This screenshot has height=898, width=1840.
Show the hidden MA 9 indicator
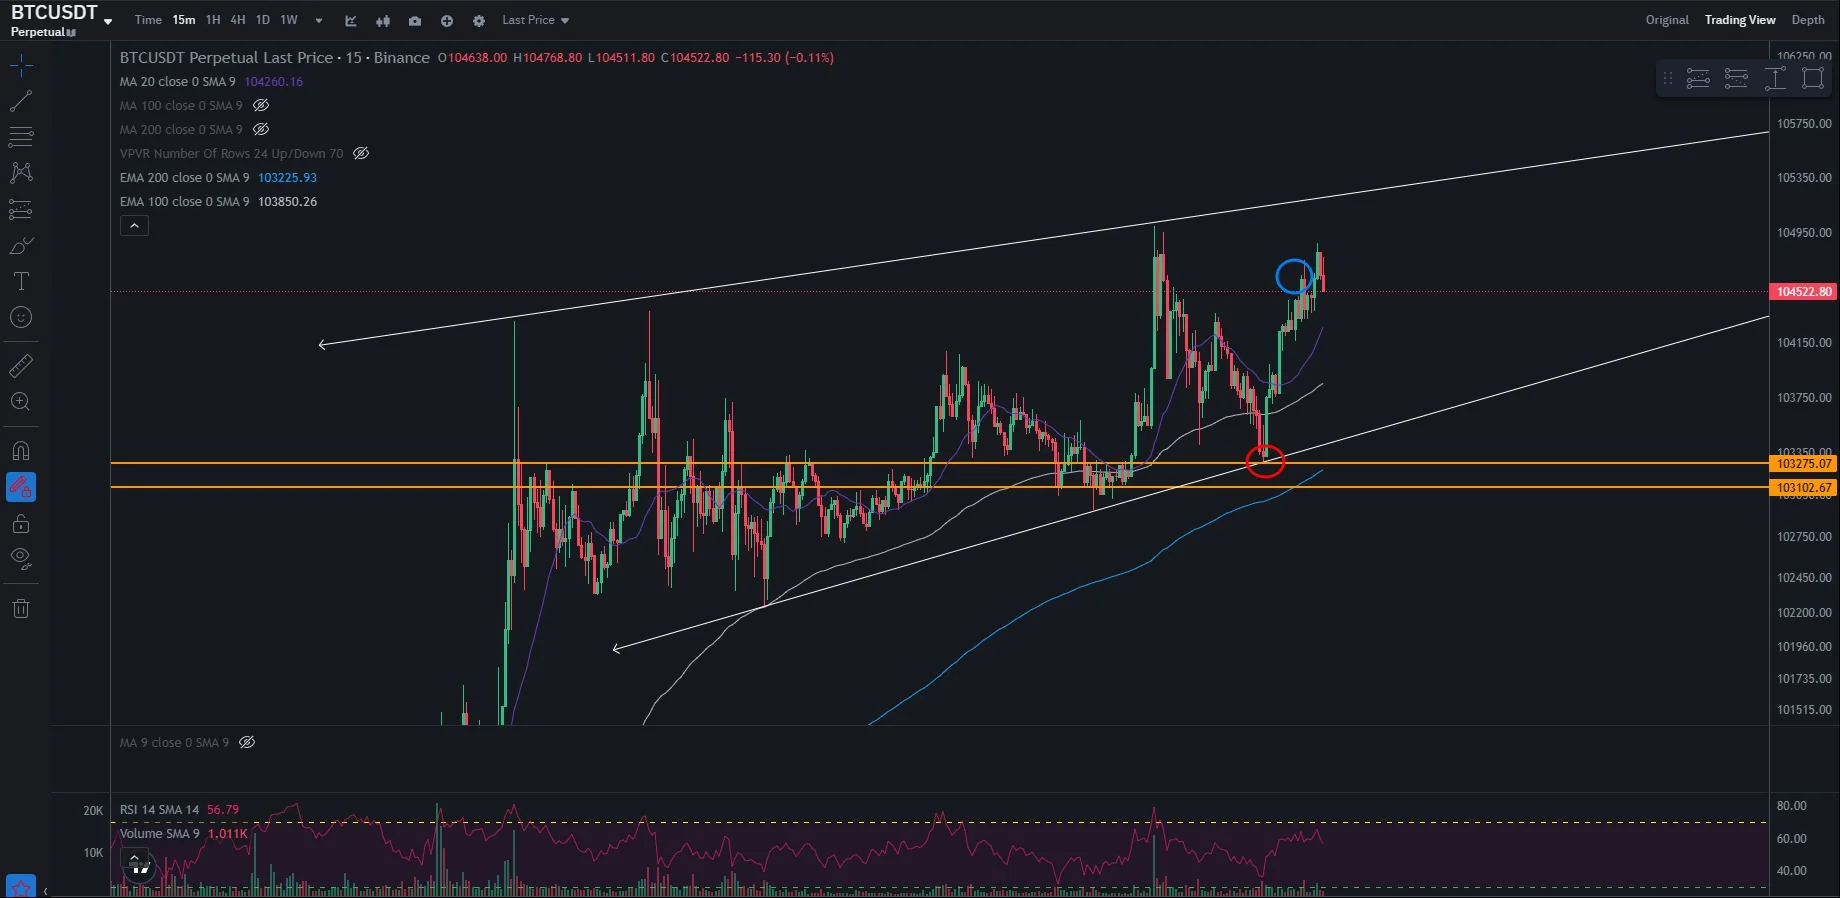[x=247, y=742]
